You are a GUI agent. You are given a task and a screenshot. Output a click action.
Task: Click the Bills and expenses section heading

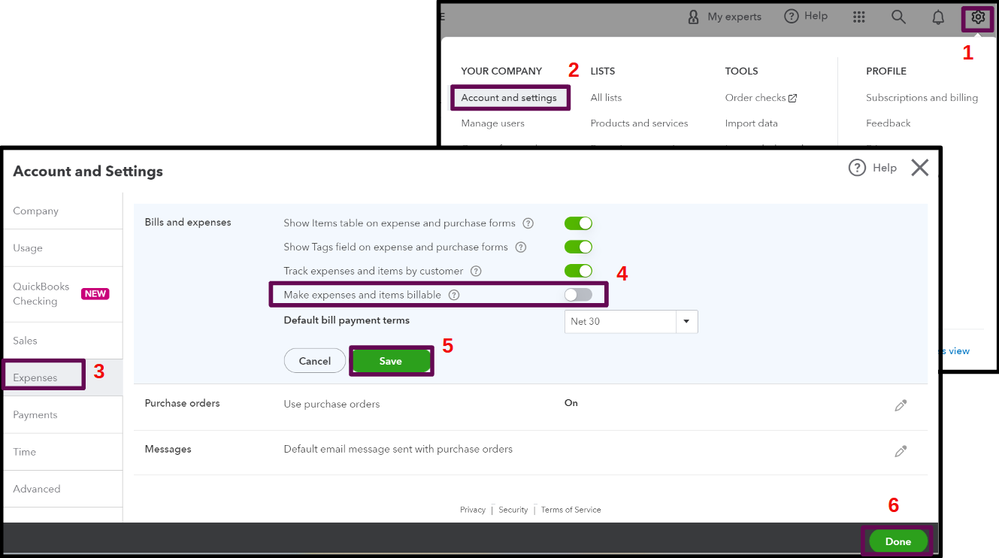coord(188,222)
